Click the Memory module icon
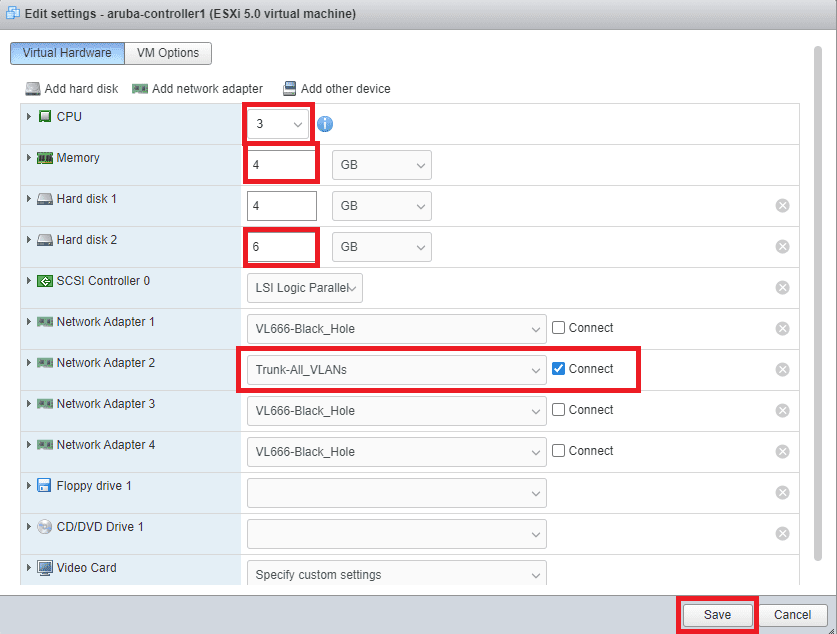The height and width of the screenshot is (634, 837). pyautogui.click(x=45, y=158)
